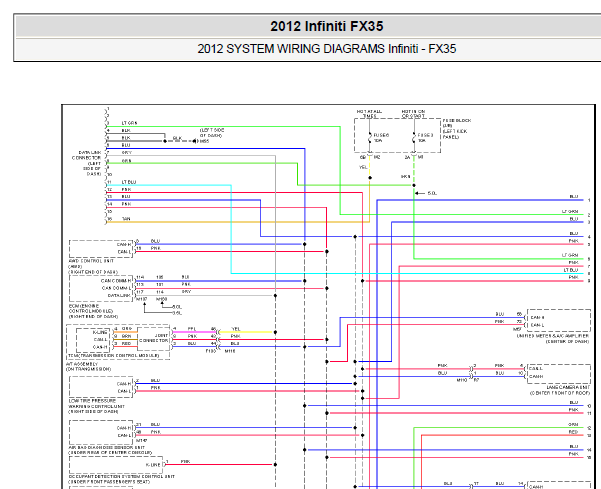Click the DATA LINK CONNECTOR label
This screenshot has height=489, width=601.
pos(87,163)
